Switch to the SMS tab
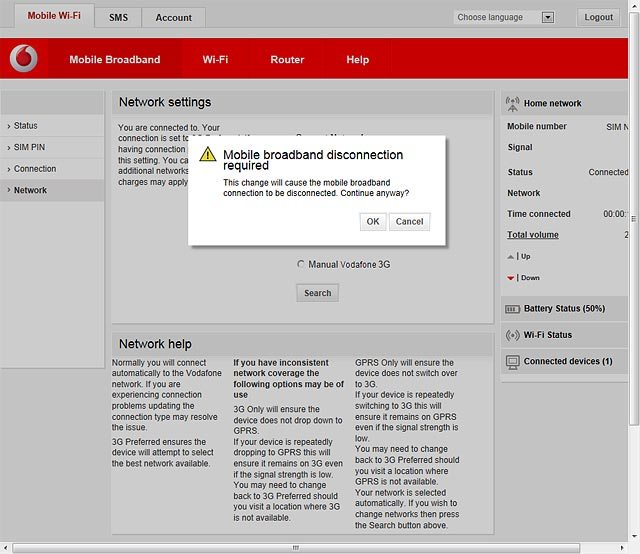This screenshot has height=554, width=640. [x=118, y=18]
